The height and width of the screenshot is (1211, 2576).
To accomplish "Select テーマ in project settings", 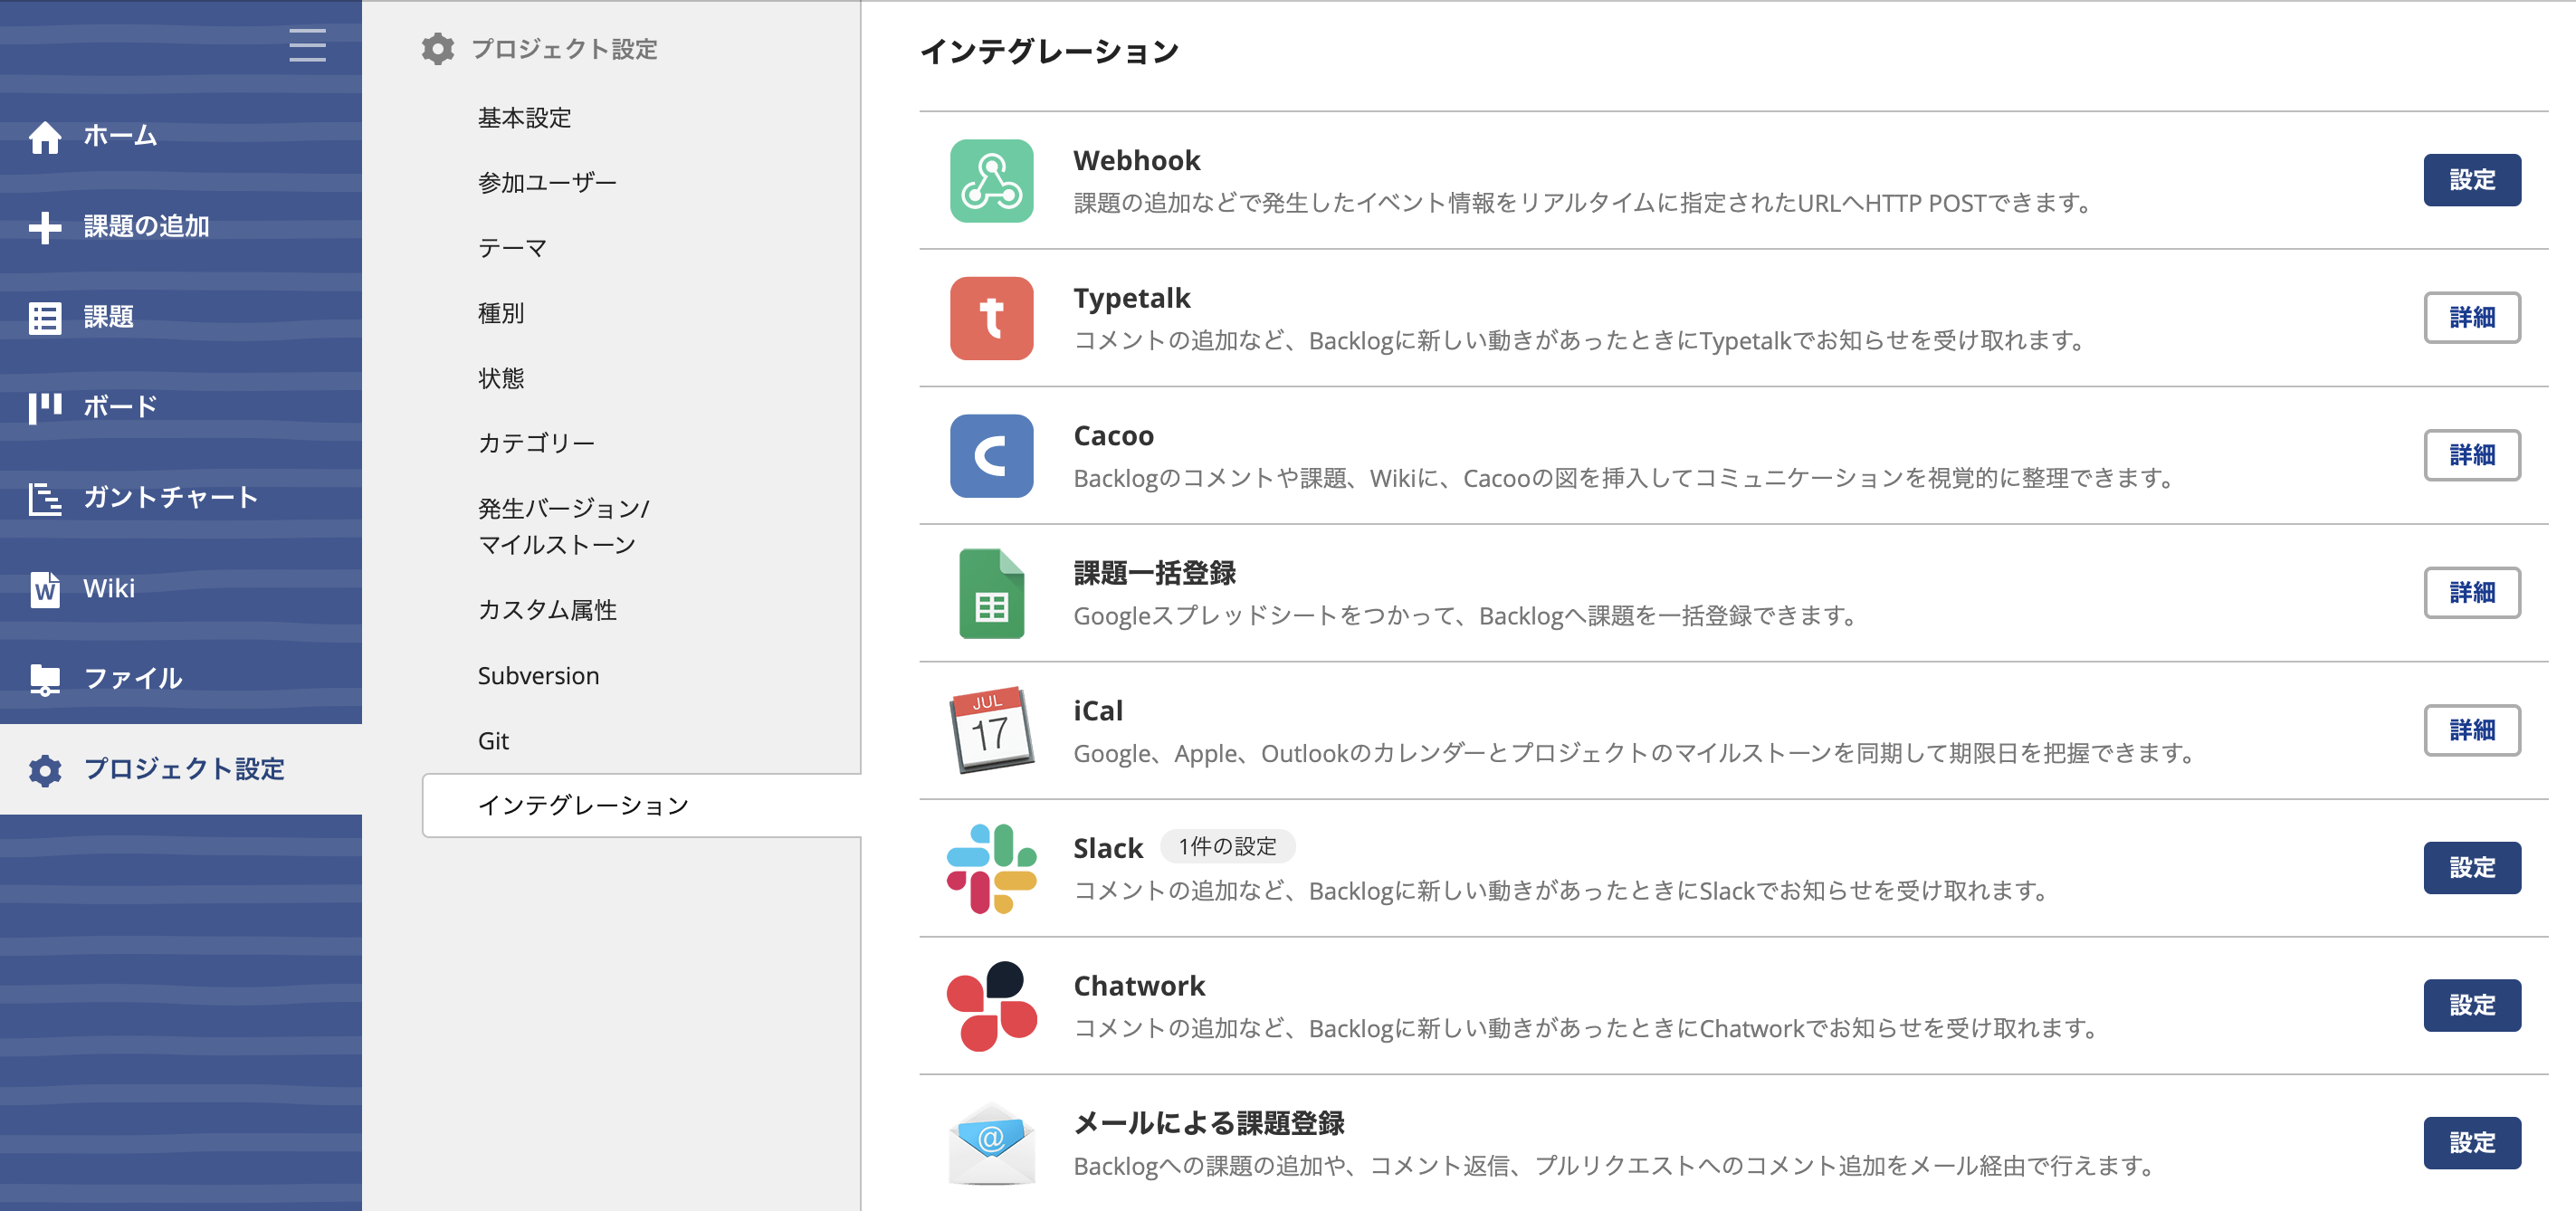I will pos(513,248).
